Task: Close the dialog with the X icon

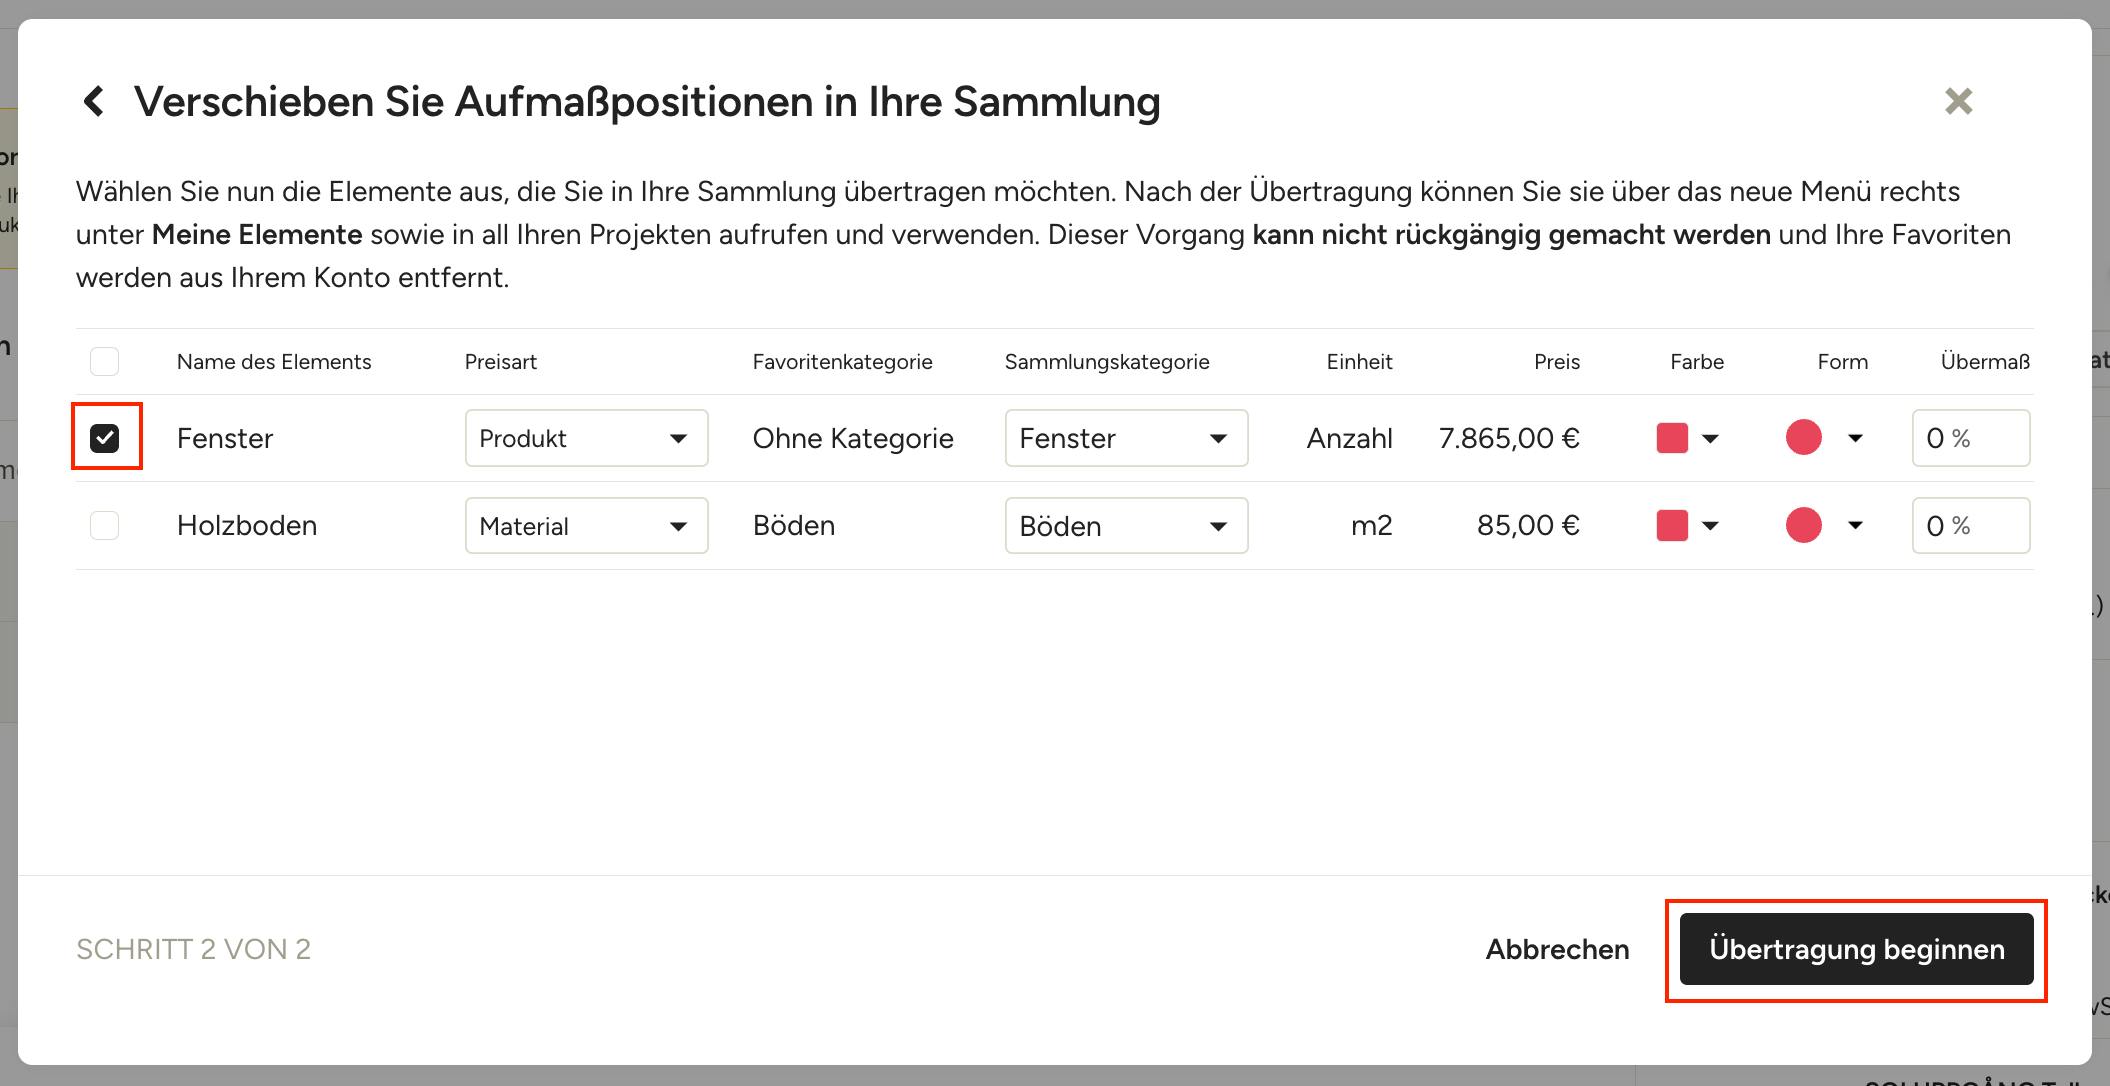Action: (1958, 101)
